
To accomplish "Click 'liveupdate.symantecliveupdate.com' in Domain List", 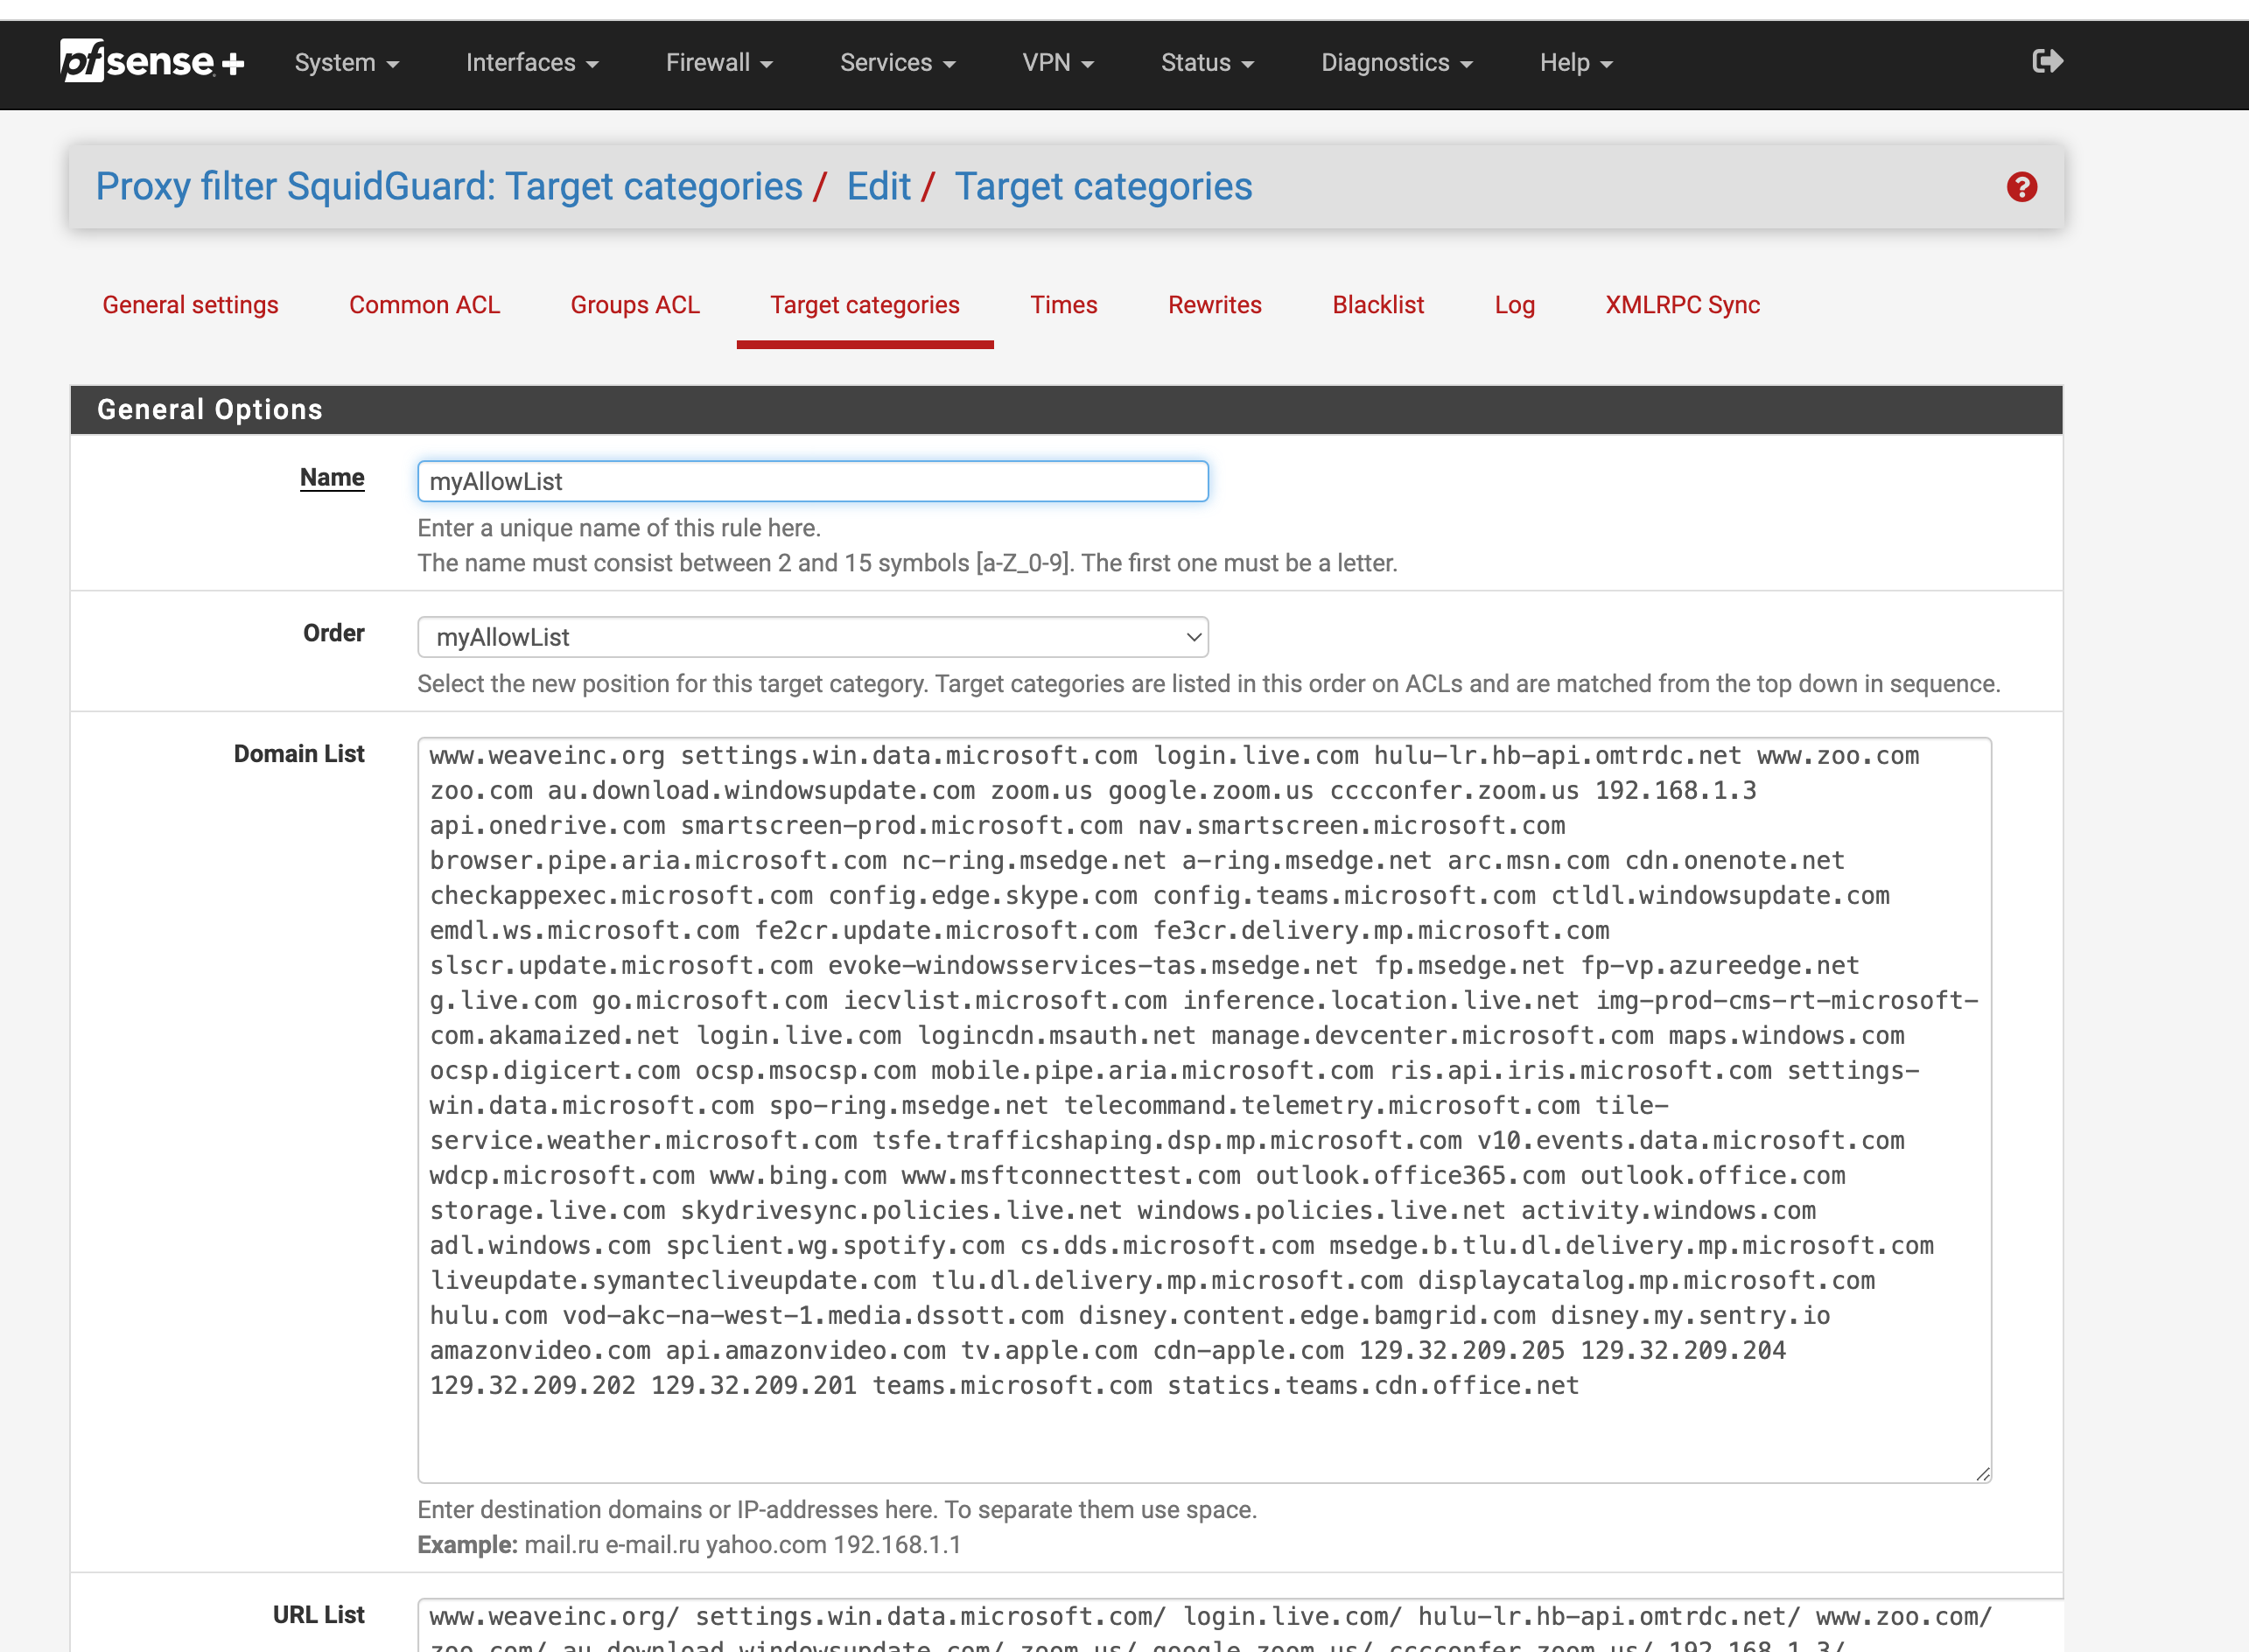I will (x=673, y=1281).
